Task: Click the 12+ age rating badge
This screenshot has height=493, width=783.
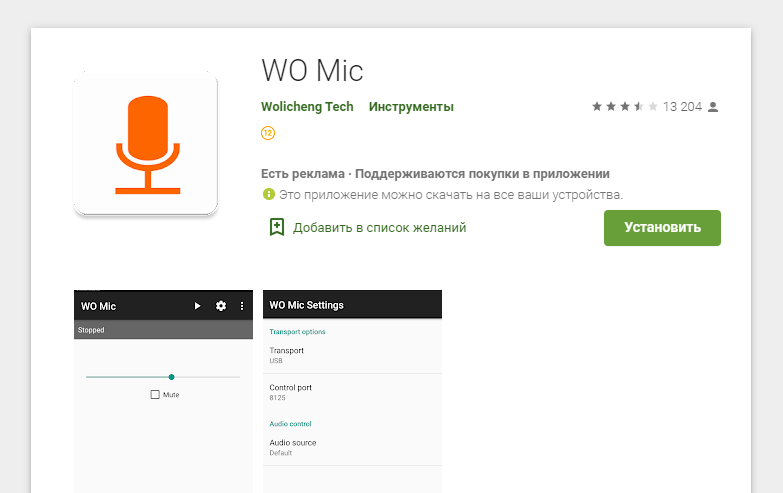Action: coord(268,133)
